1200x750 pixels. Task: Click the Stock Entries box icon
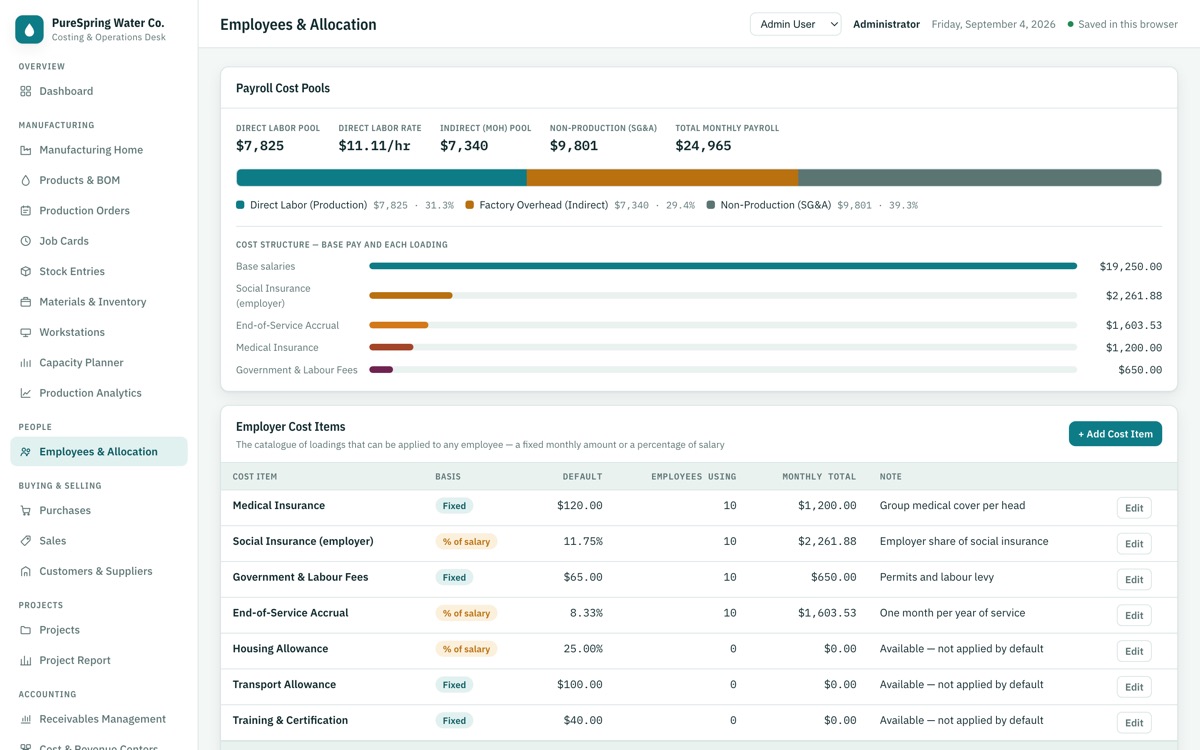click(x=26, y=271)
